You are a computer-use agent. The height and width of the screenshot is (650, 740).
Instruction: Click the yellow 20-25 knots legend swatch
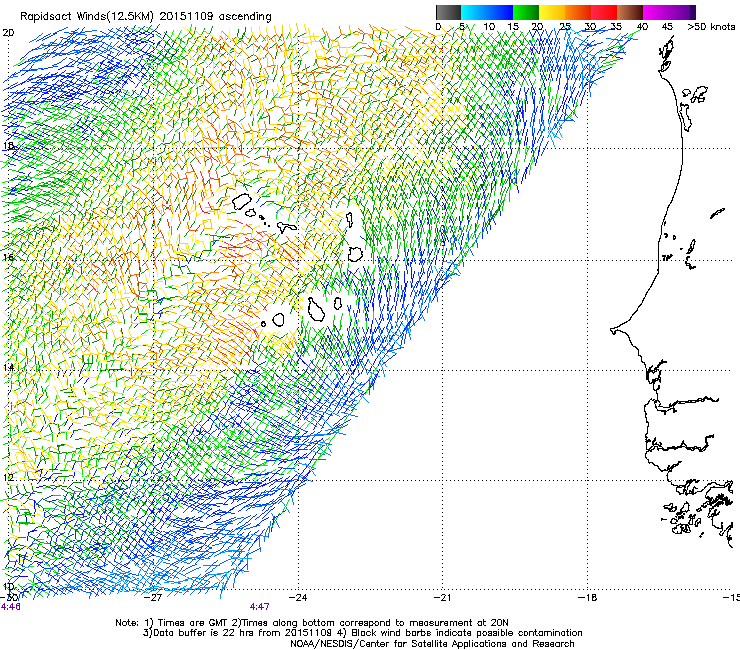552,12
